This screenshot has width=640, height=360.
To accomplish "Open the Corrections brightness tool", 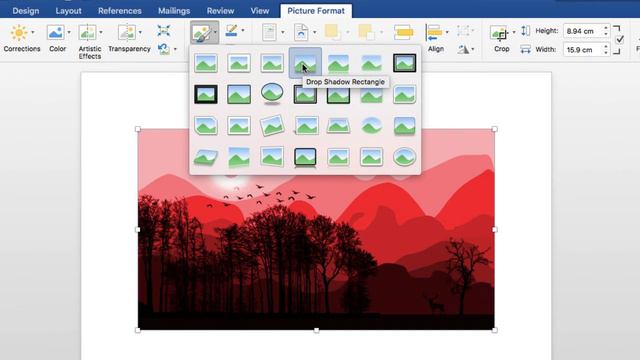I will tap(19, 33).
